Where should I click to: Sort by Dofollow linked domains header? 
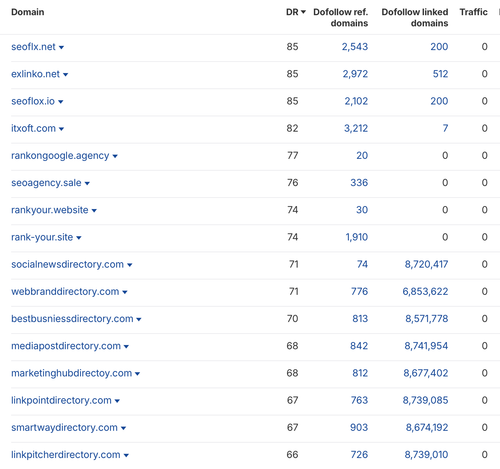(415, 17)
